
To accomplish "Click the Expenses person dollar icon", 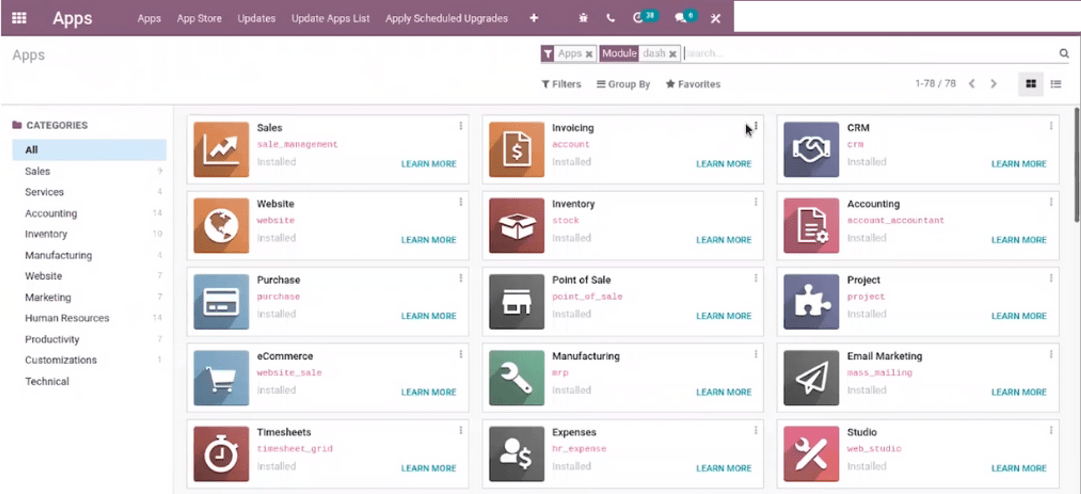I will [x=516, y=453].
